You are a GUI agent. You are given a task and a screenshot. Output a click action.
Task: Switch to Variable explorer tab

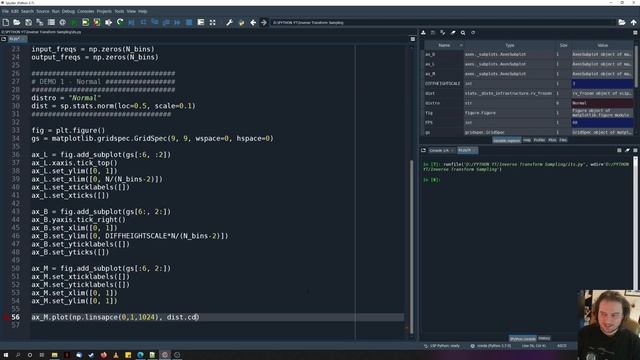507,140
